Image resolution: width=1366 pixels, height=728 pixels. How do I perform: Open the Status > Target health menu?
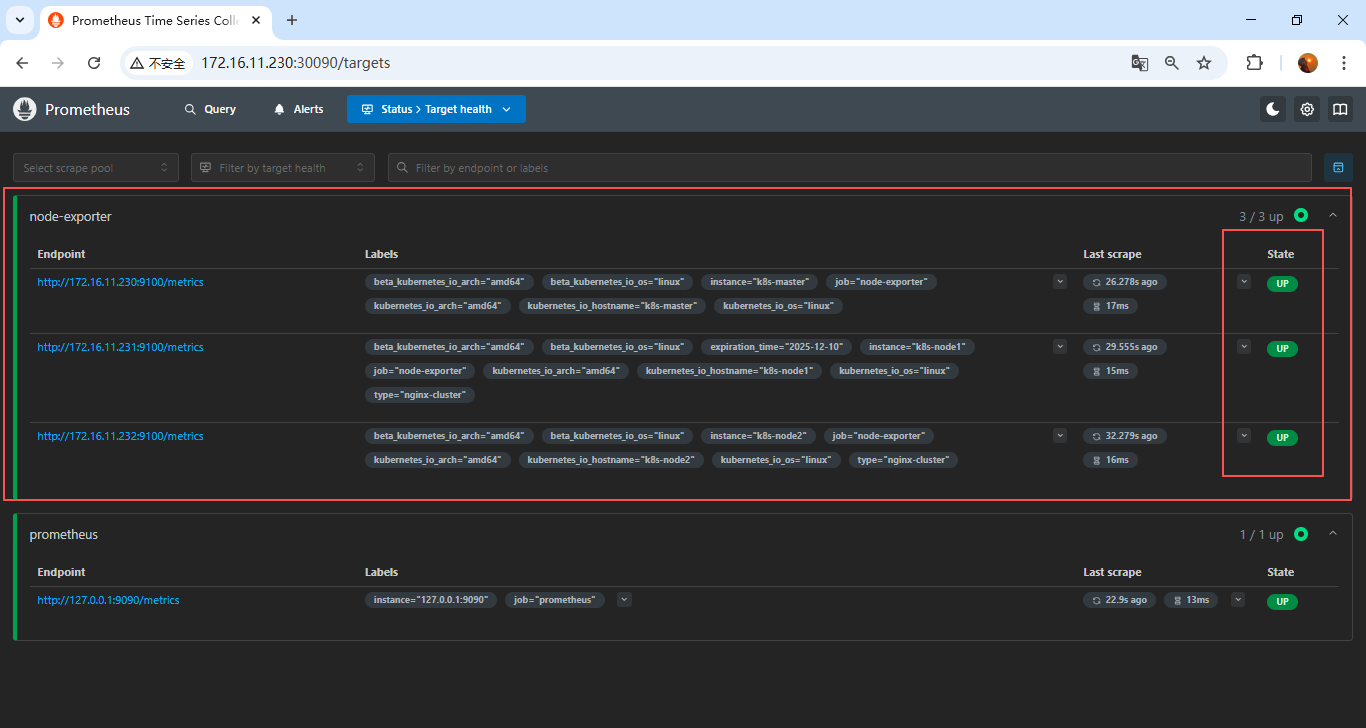click(x=436, y=109)
